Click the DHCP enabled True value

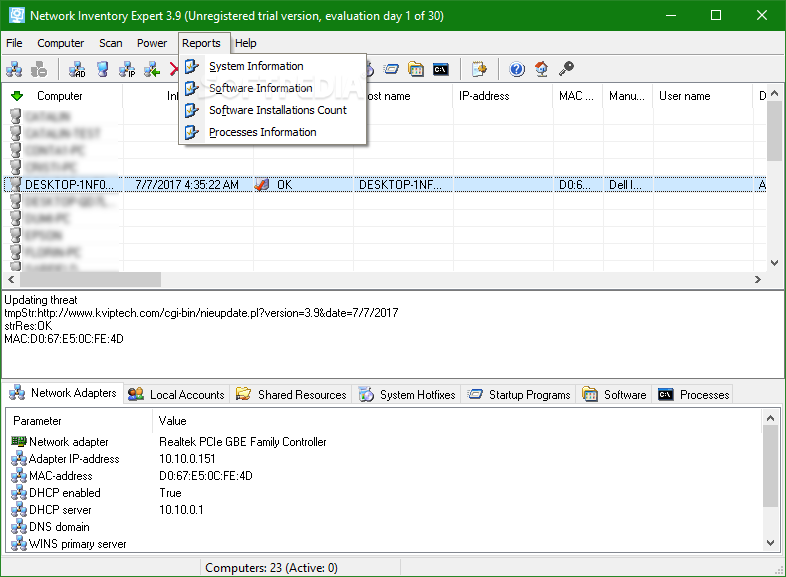[x=170, y=493]
